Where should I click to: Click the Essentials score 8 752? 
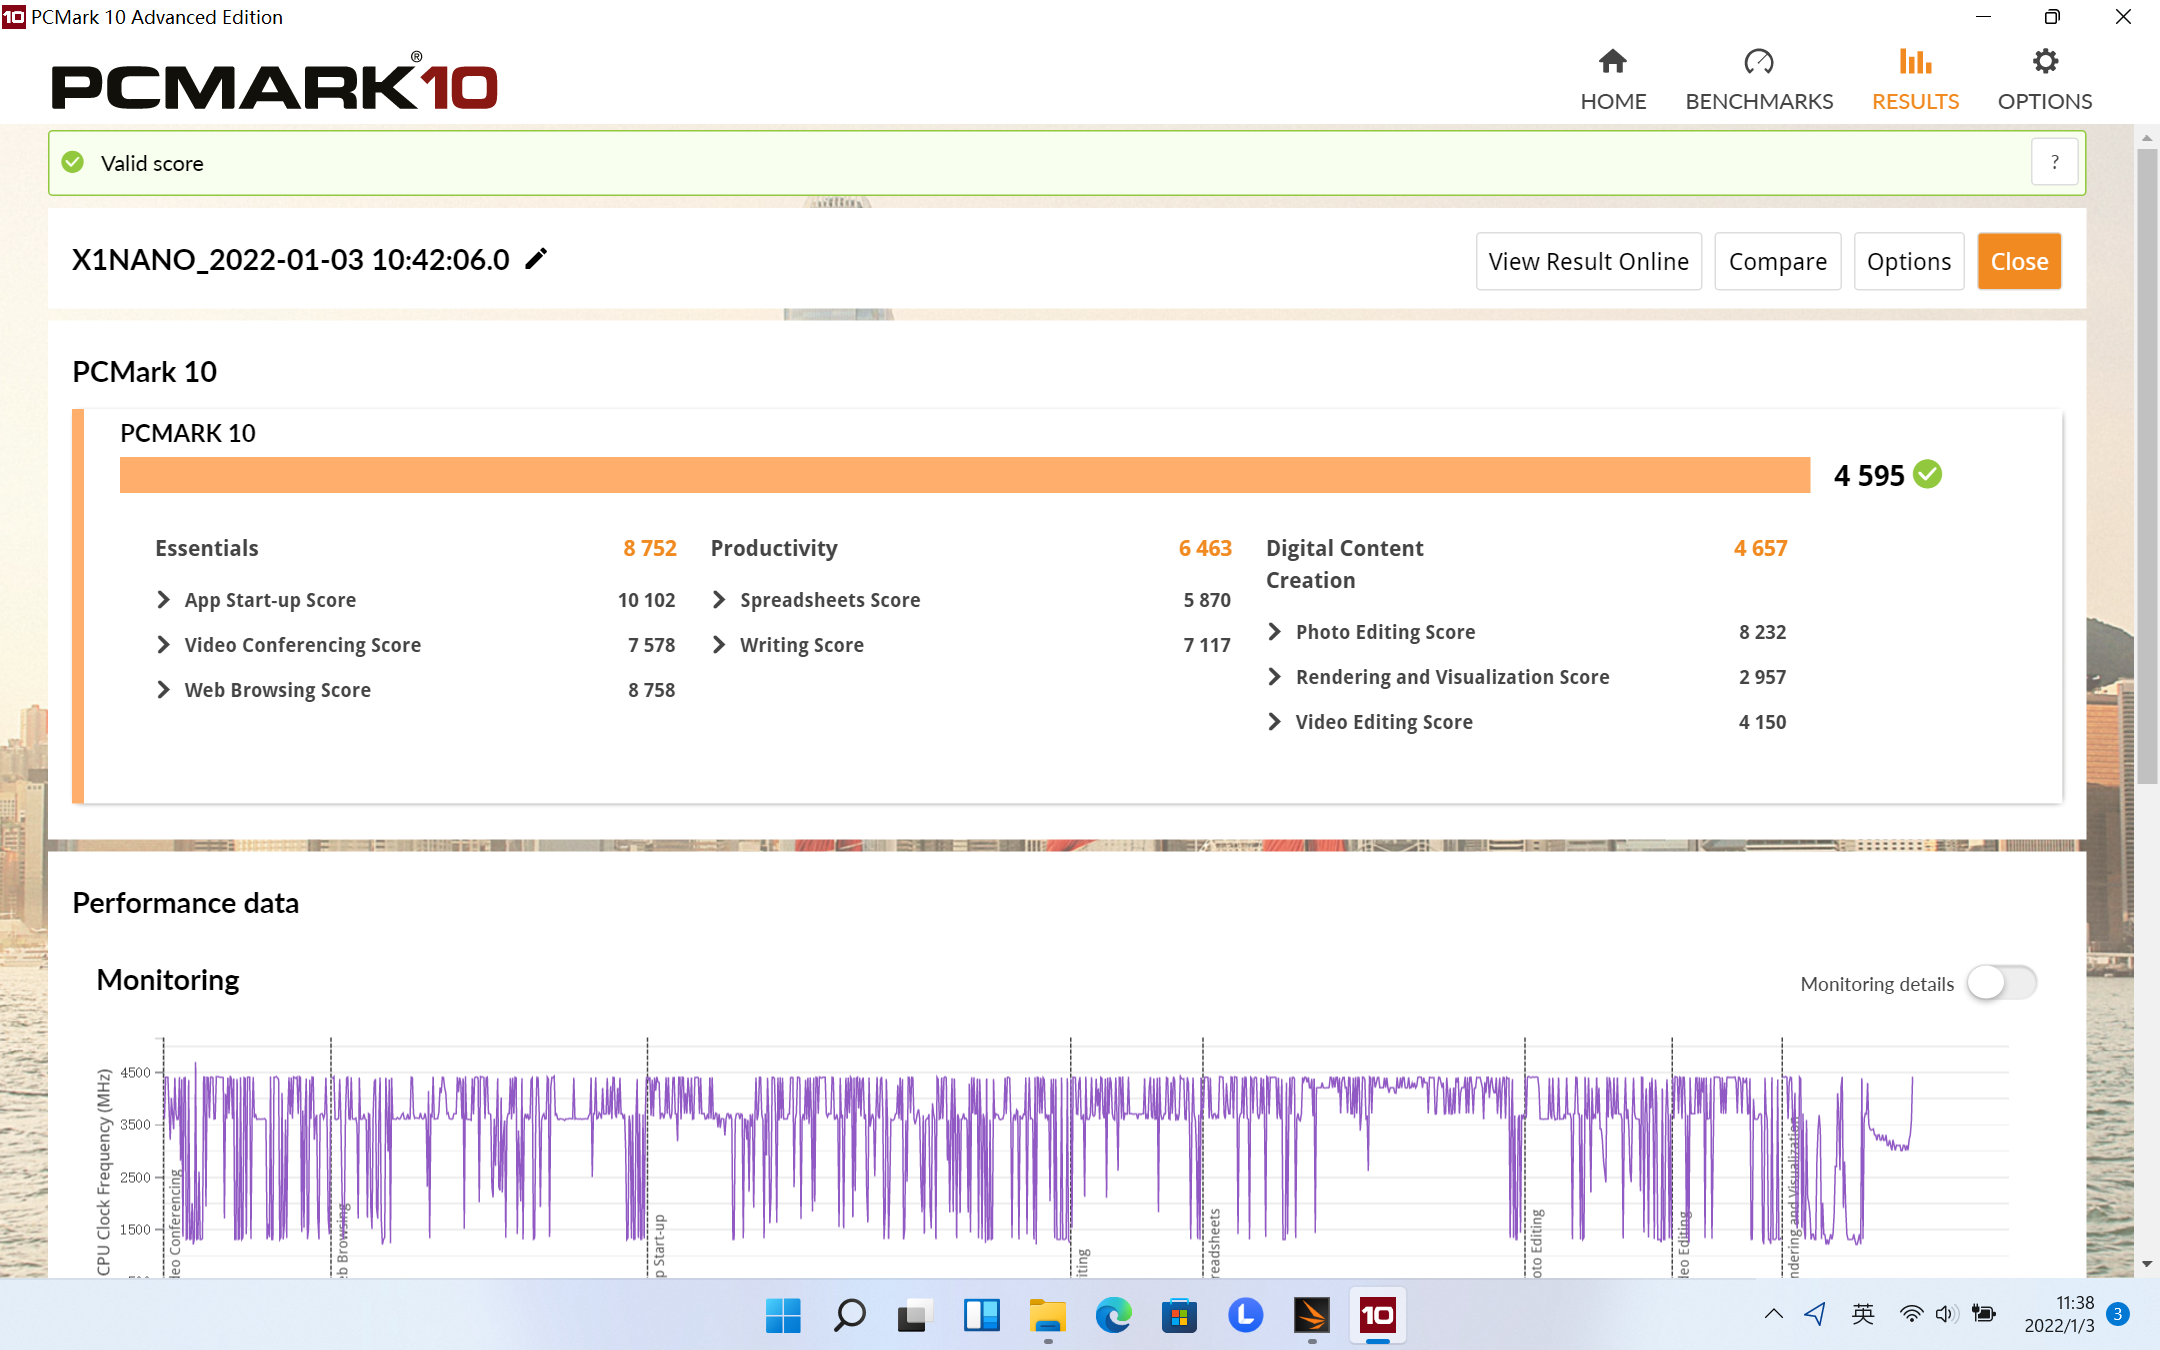(650, 548)
